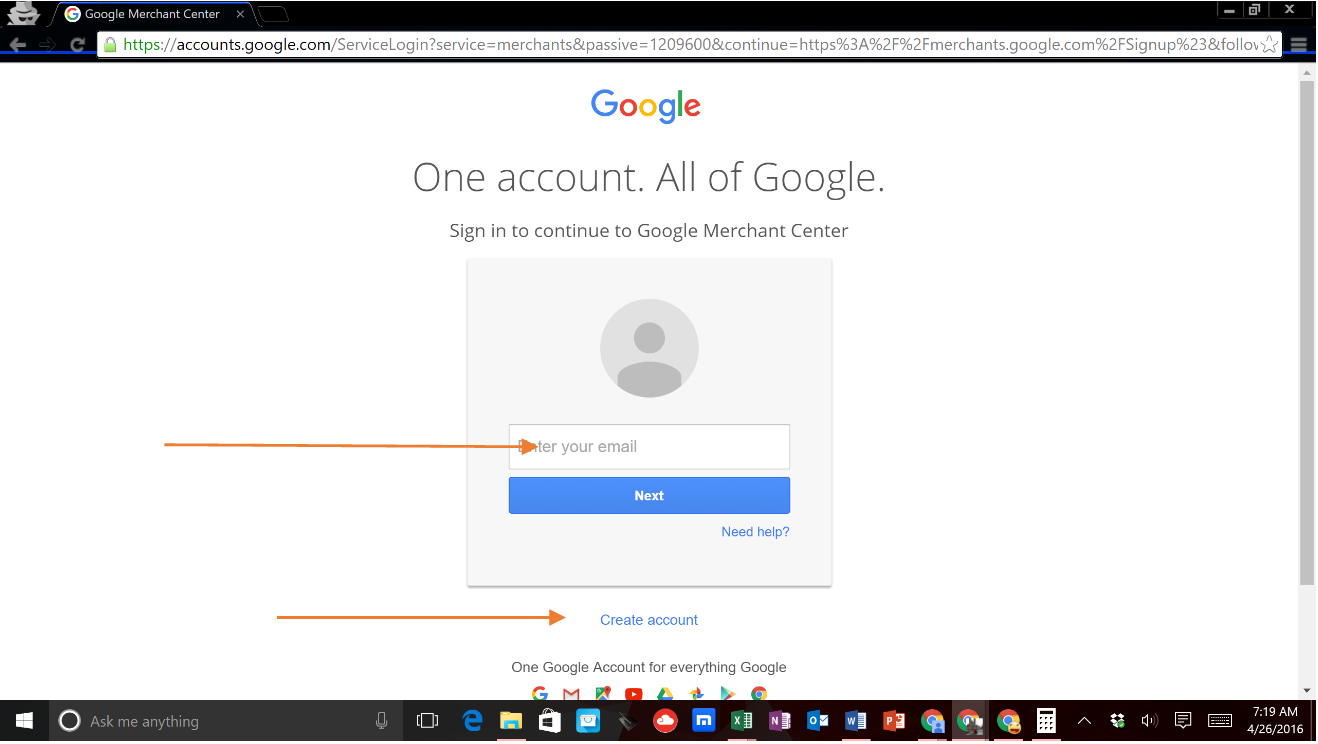Click the Google Play icon in the product row
This screenshot has height=744, width=1318.
(x=727, y=694)
